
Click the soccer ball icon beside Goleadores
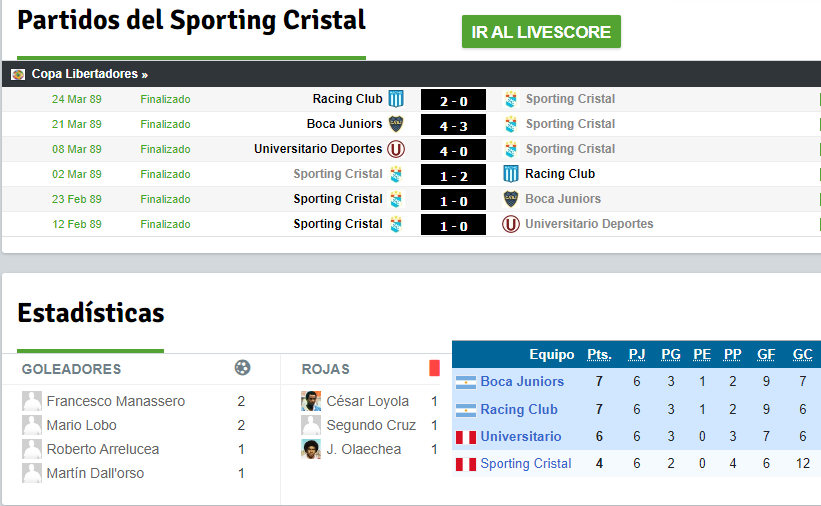pyautogui.click(x=242, y=368)
